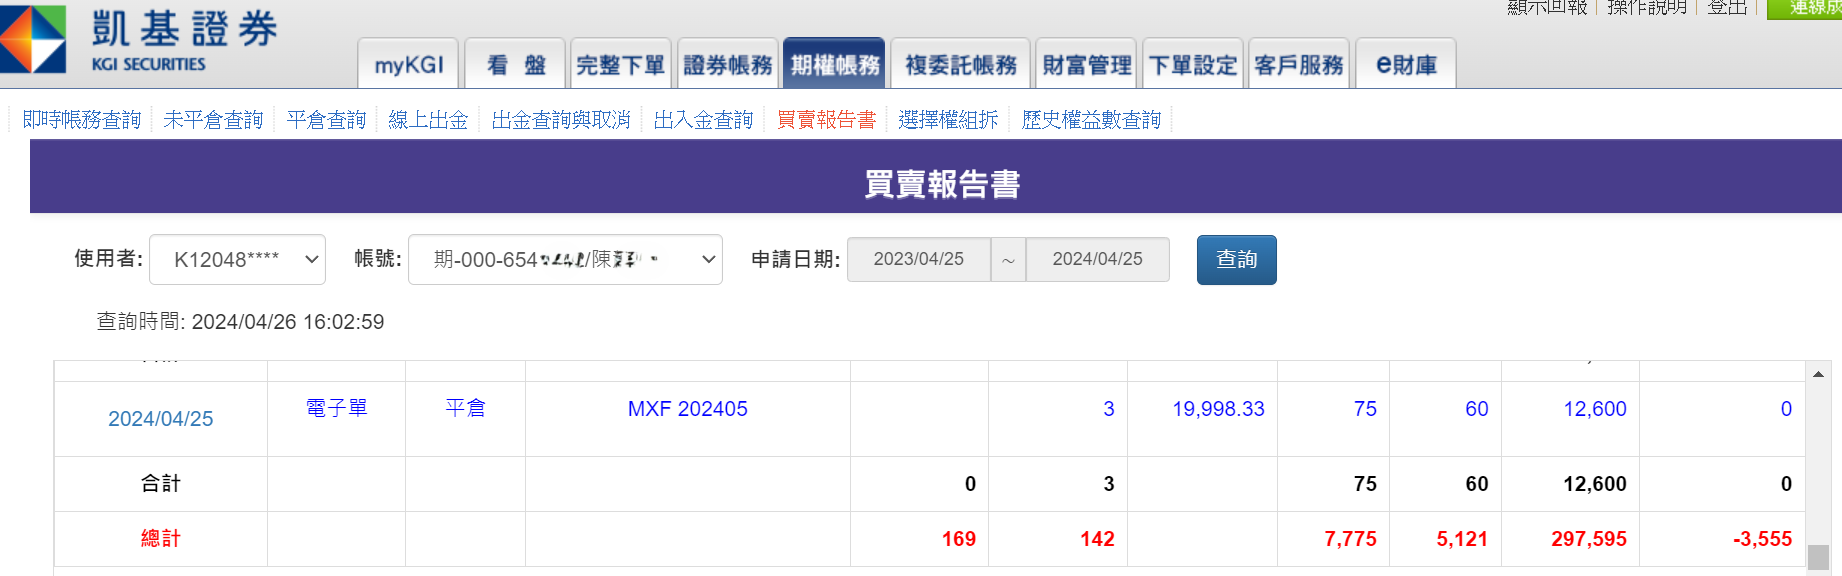Click the table scrollbar up arrow
Image resolution: width=1842 pixels, height=576 pixels.
[1818, 374]
